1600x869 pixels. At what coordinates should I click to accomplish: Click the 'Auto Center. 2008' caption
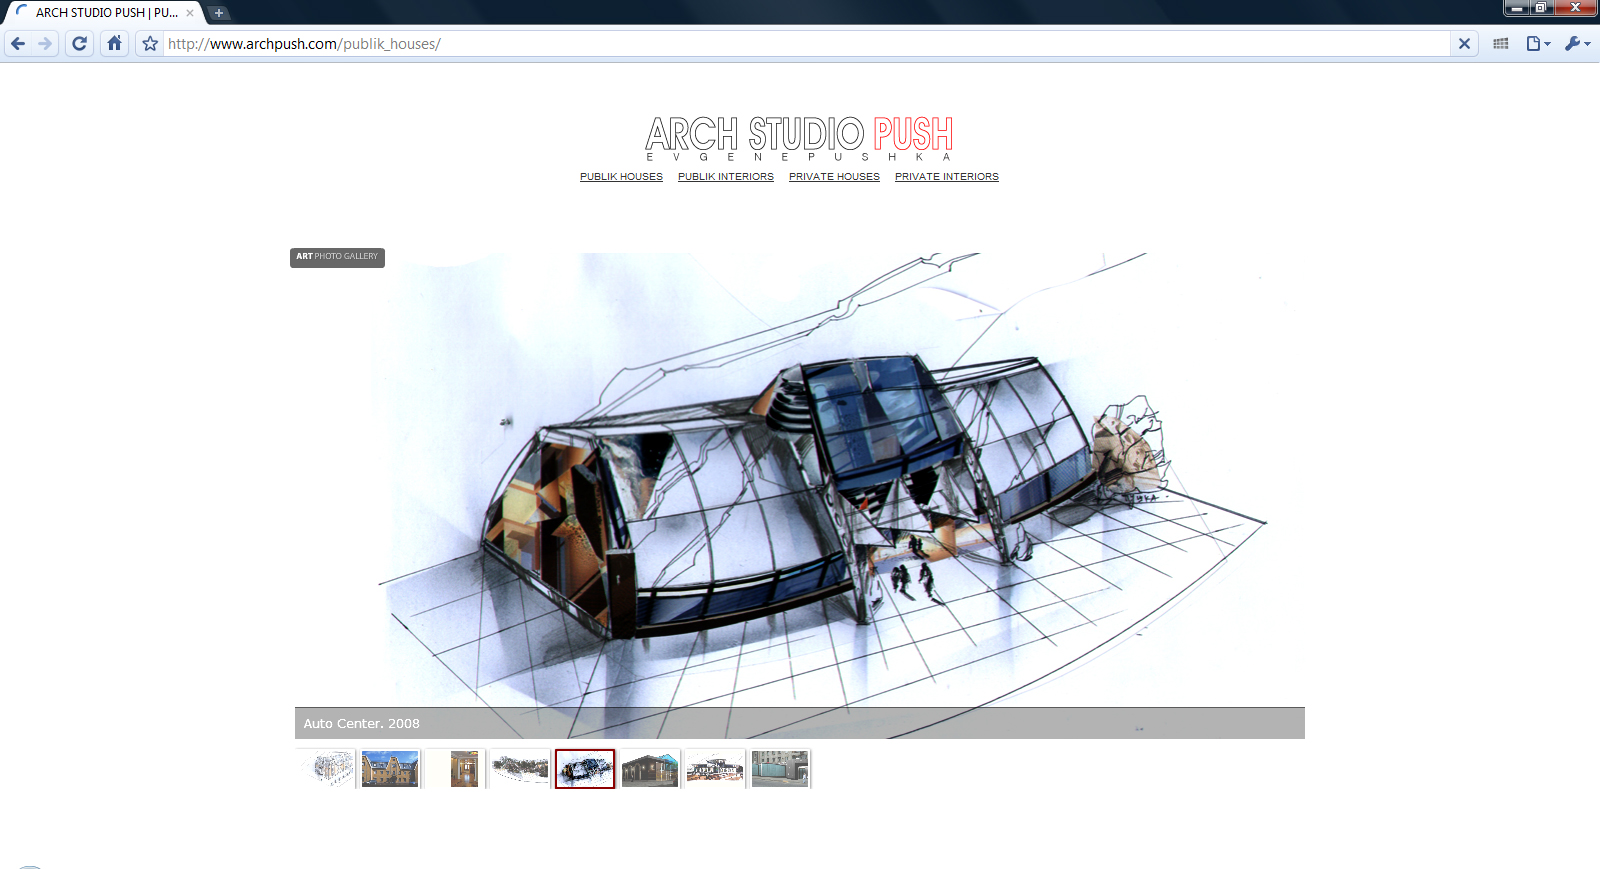click(x=362, y=724)
